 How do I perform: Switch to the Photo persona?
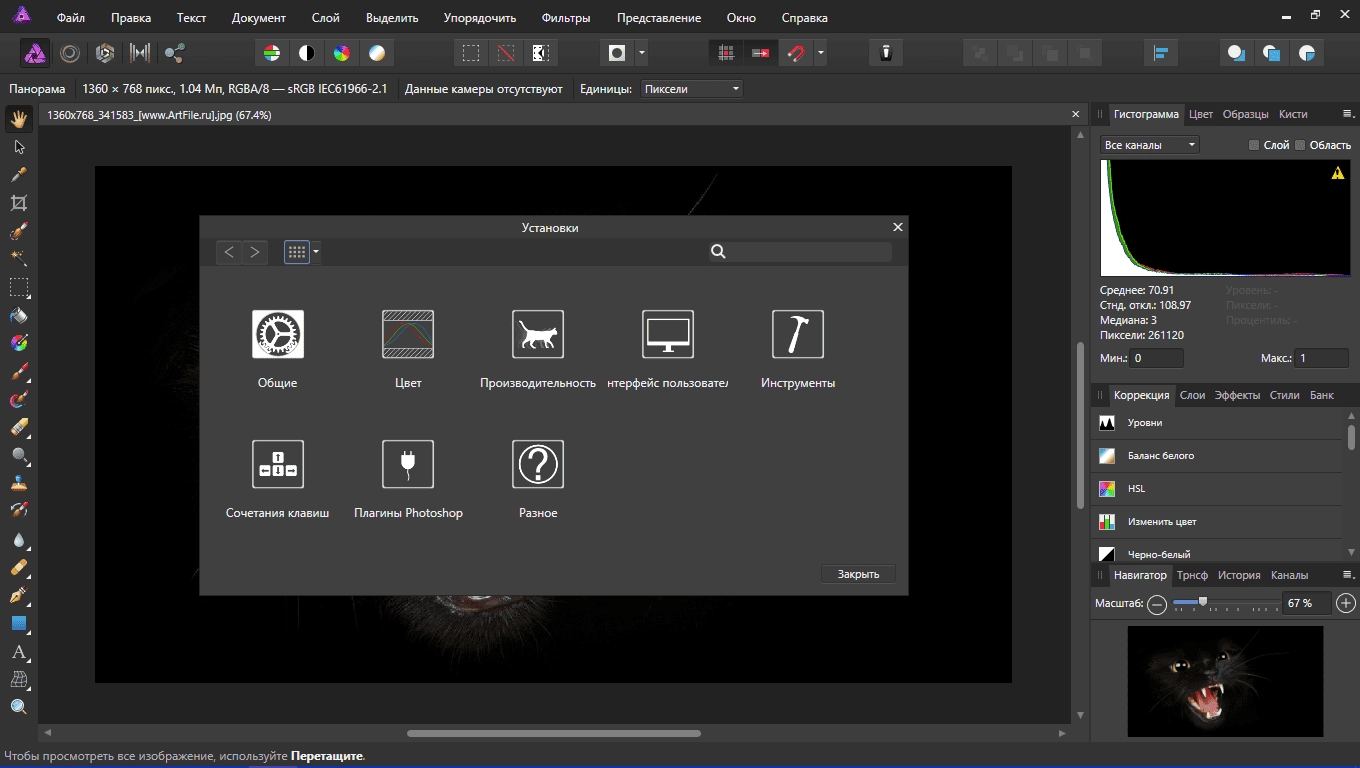(x=36, y=53)
